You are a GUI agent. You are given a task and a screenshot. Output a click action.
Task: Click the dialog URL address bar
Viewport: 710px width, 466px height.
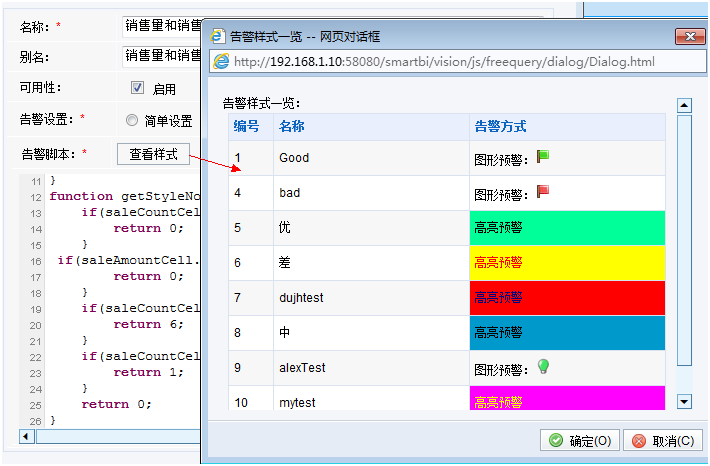[x=458, y=62]
